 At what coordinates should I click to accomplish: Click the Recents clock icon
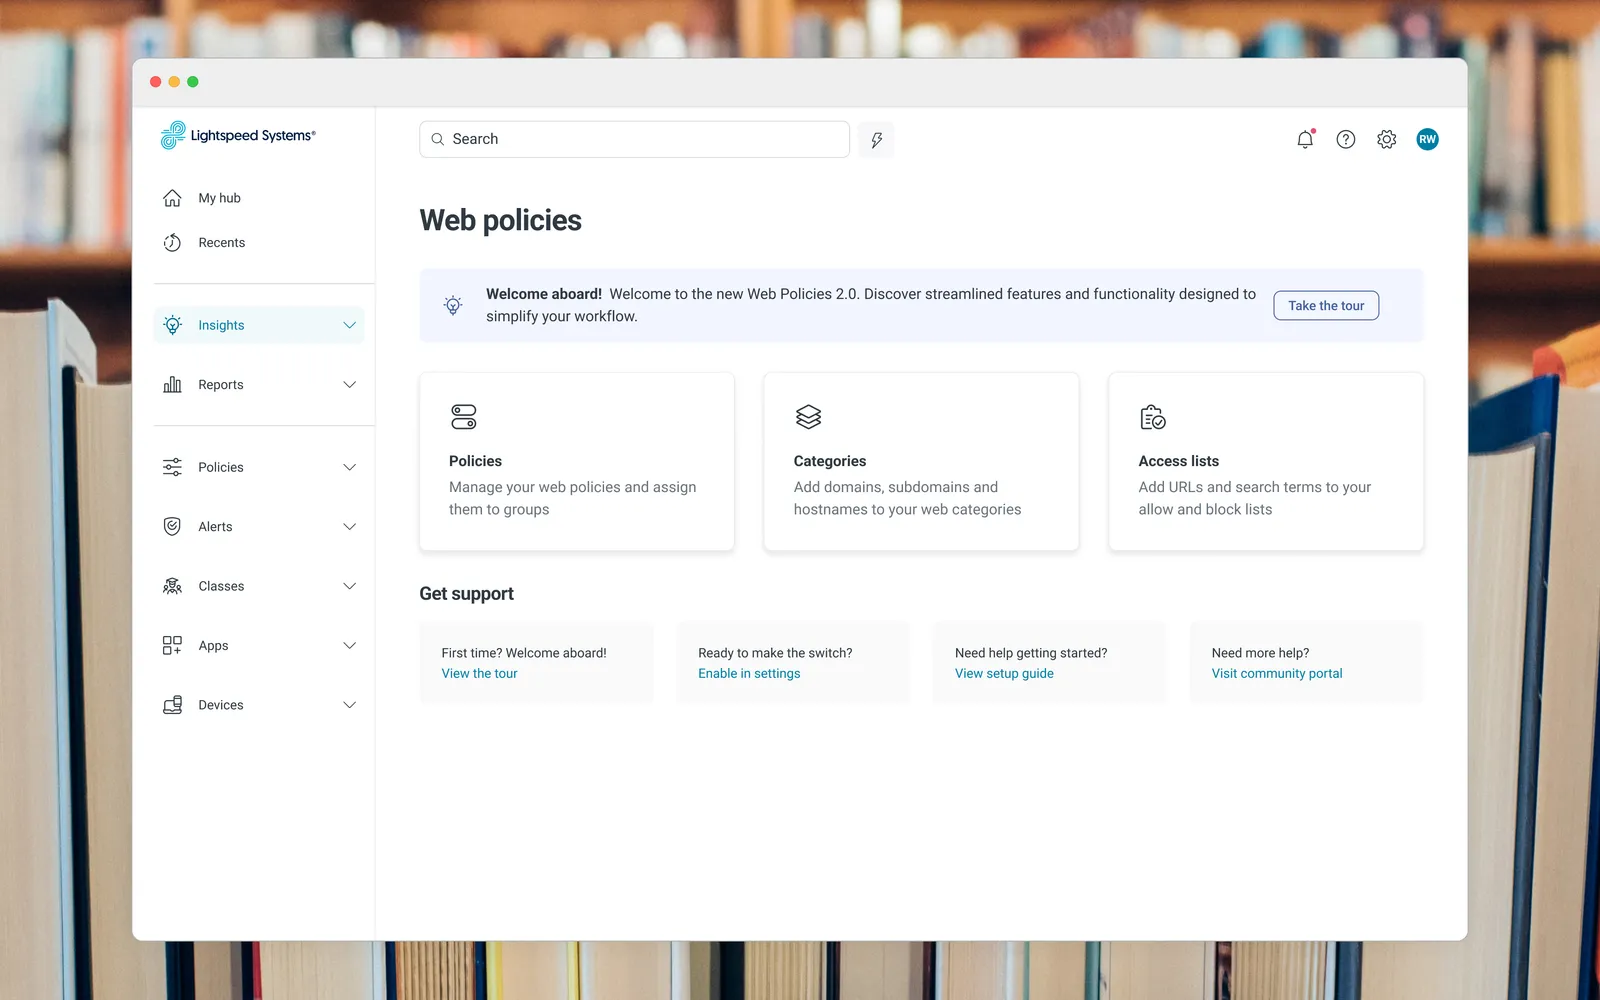172,243
